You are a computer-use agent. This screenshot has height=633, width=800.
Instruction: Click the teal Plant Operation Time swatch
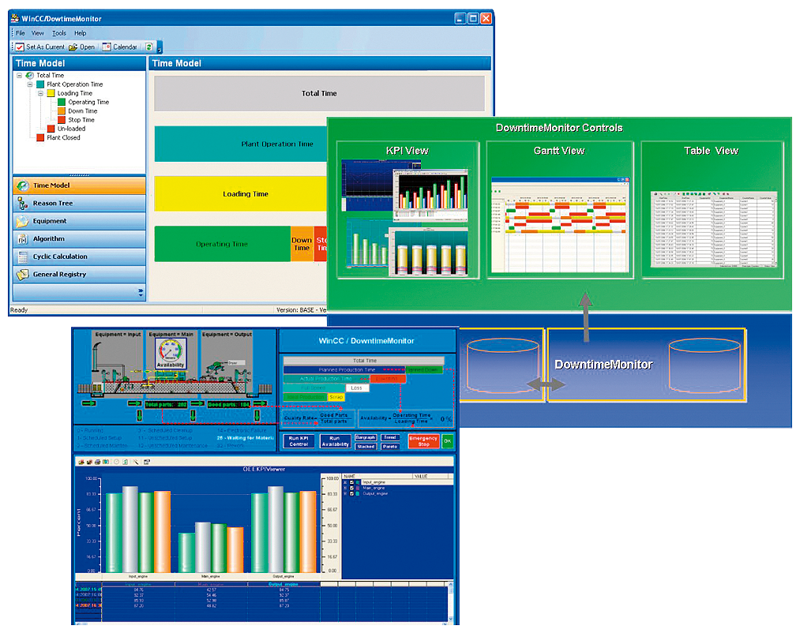pos(40,84)
